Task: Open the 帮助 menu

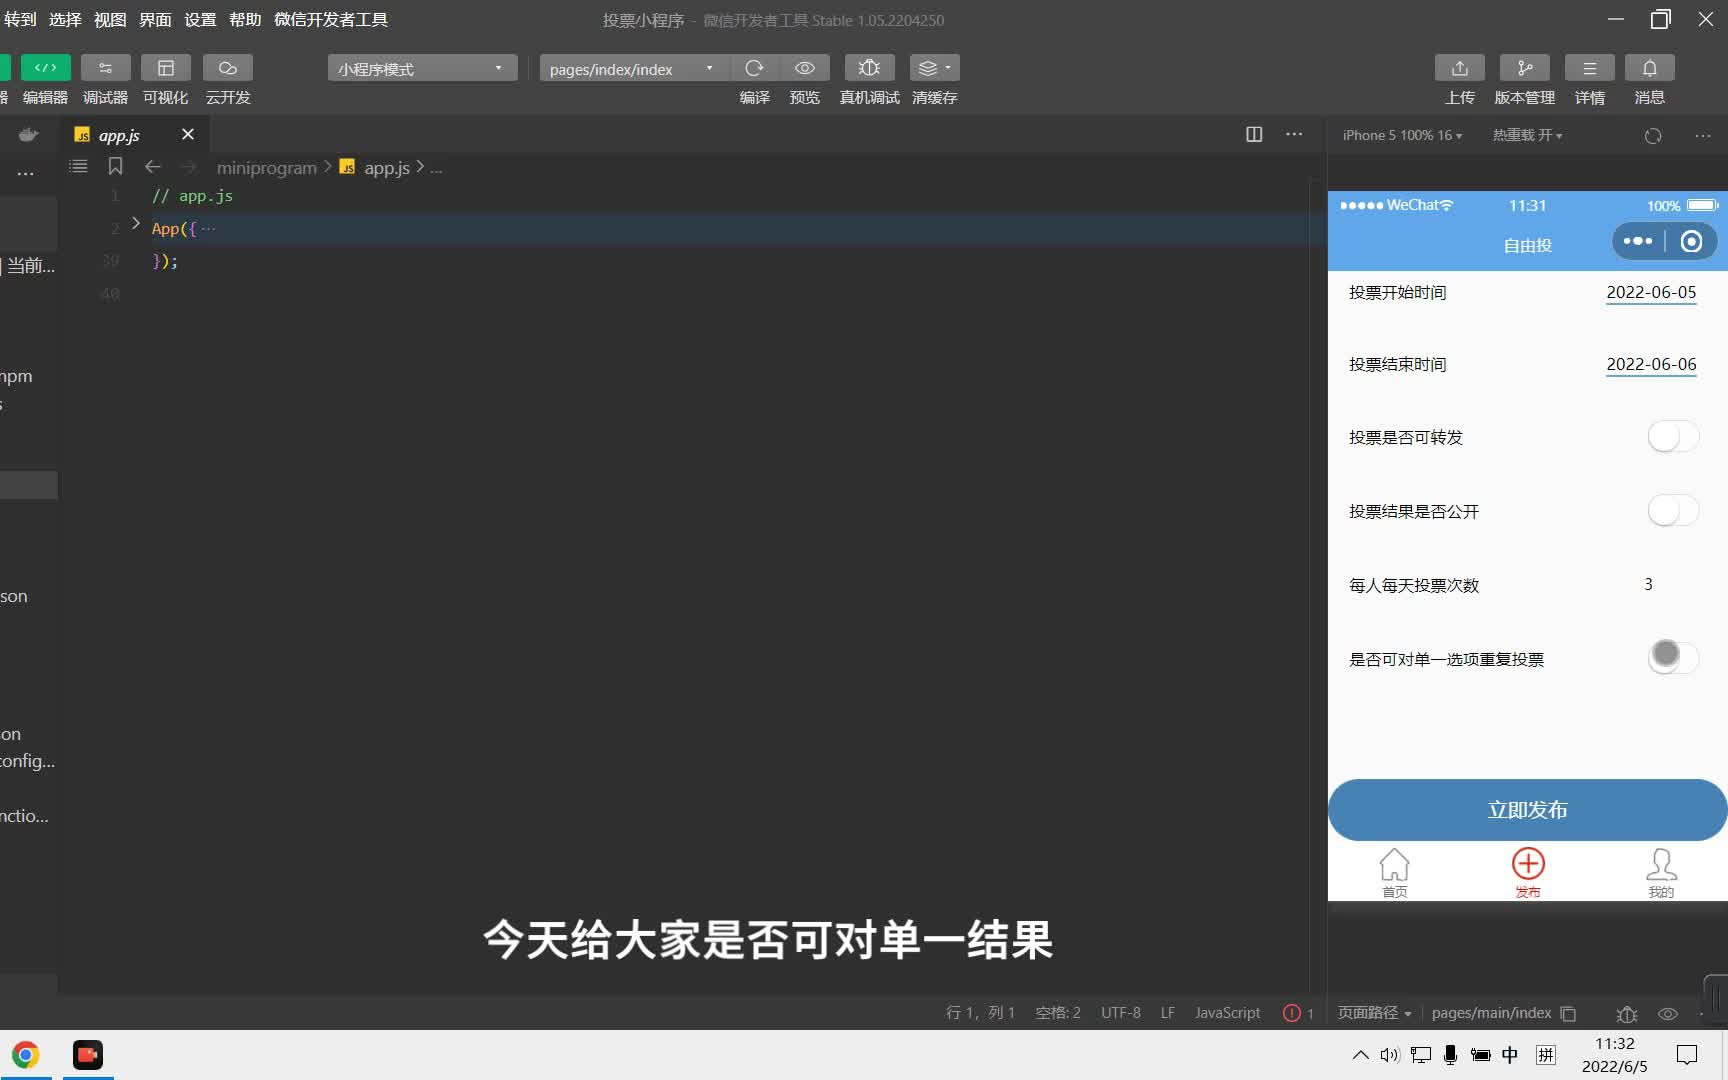Action: (x=245, y=19)
